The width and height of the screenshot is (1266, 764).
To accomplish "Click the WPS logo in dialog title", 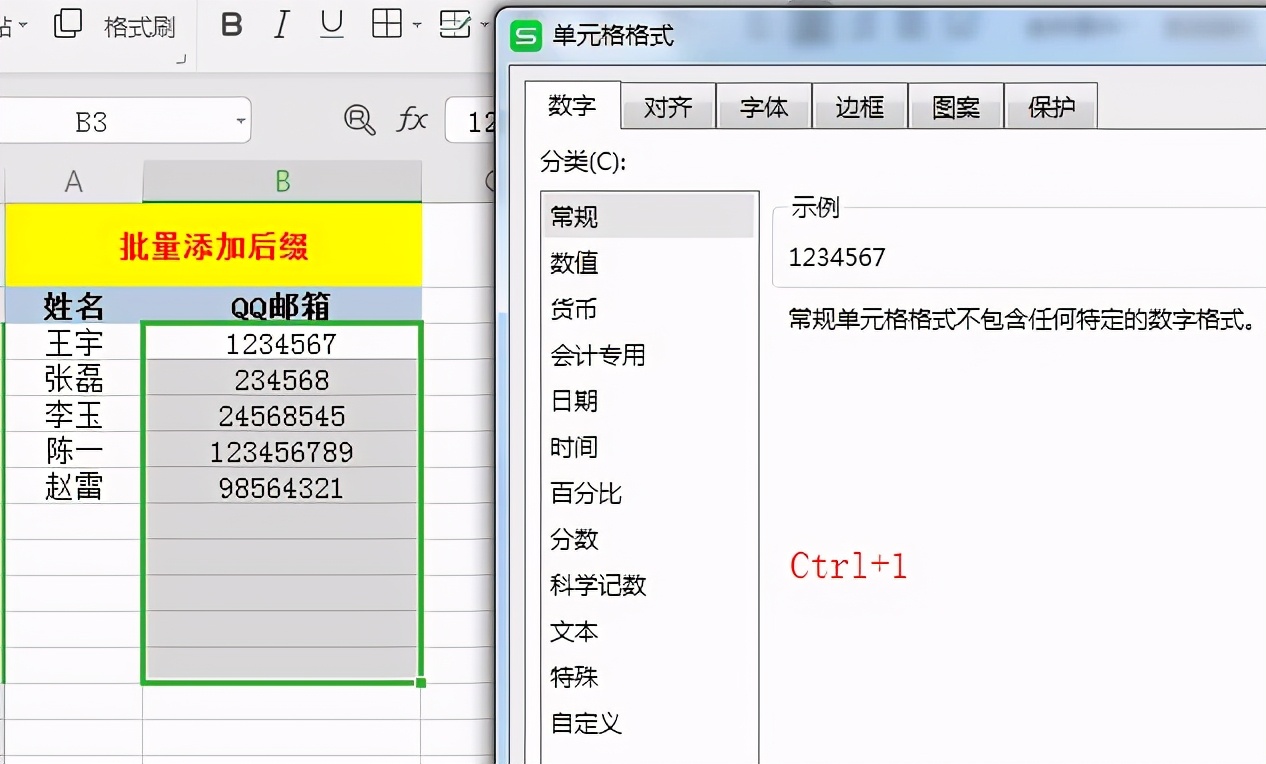I will click(525, 36).
